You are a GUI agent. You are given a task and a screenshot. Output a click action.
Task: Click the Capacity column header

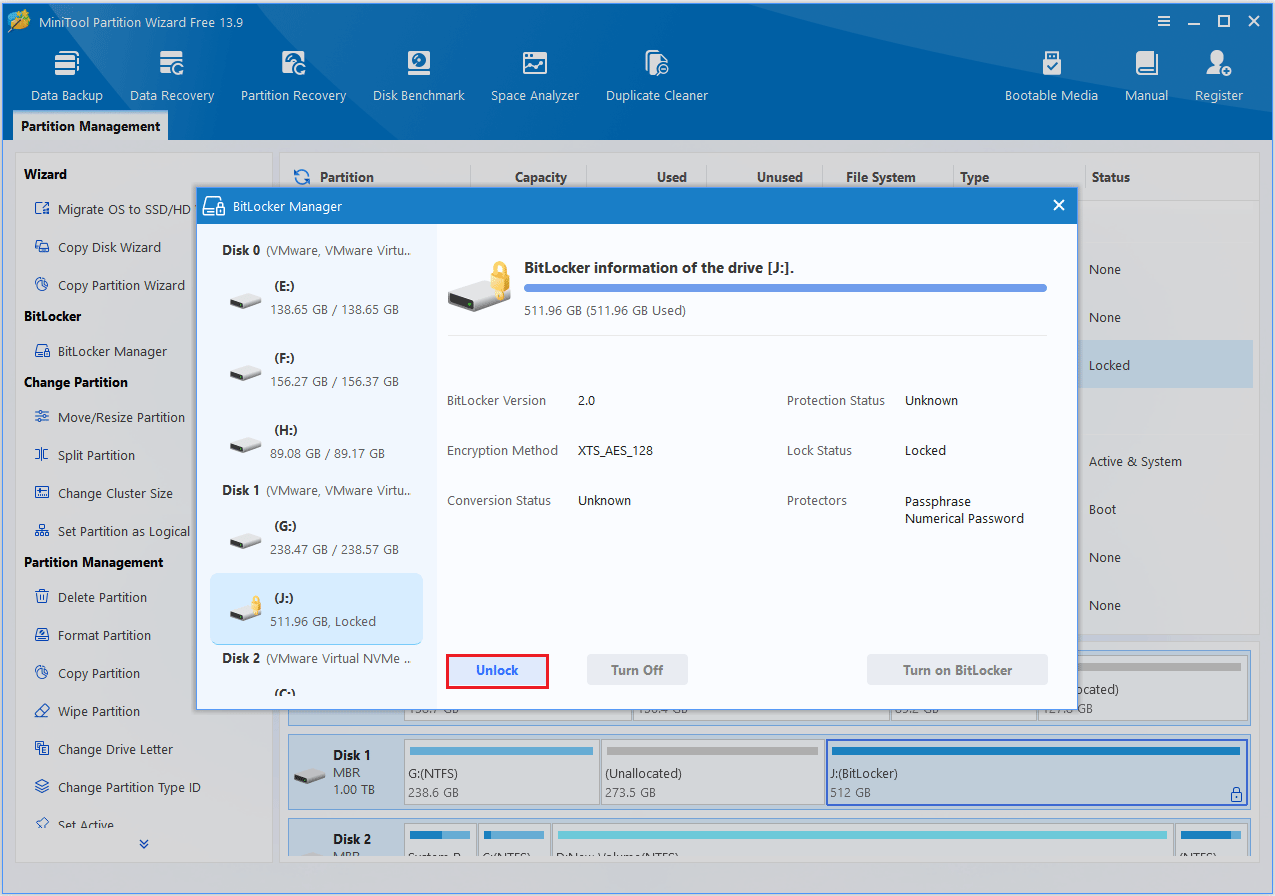click(541, 177)
